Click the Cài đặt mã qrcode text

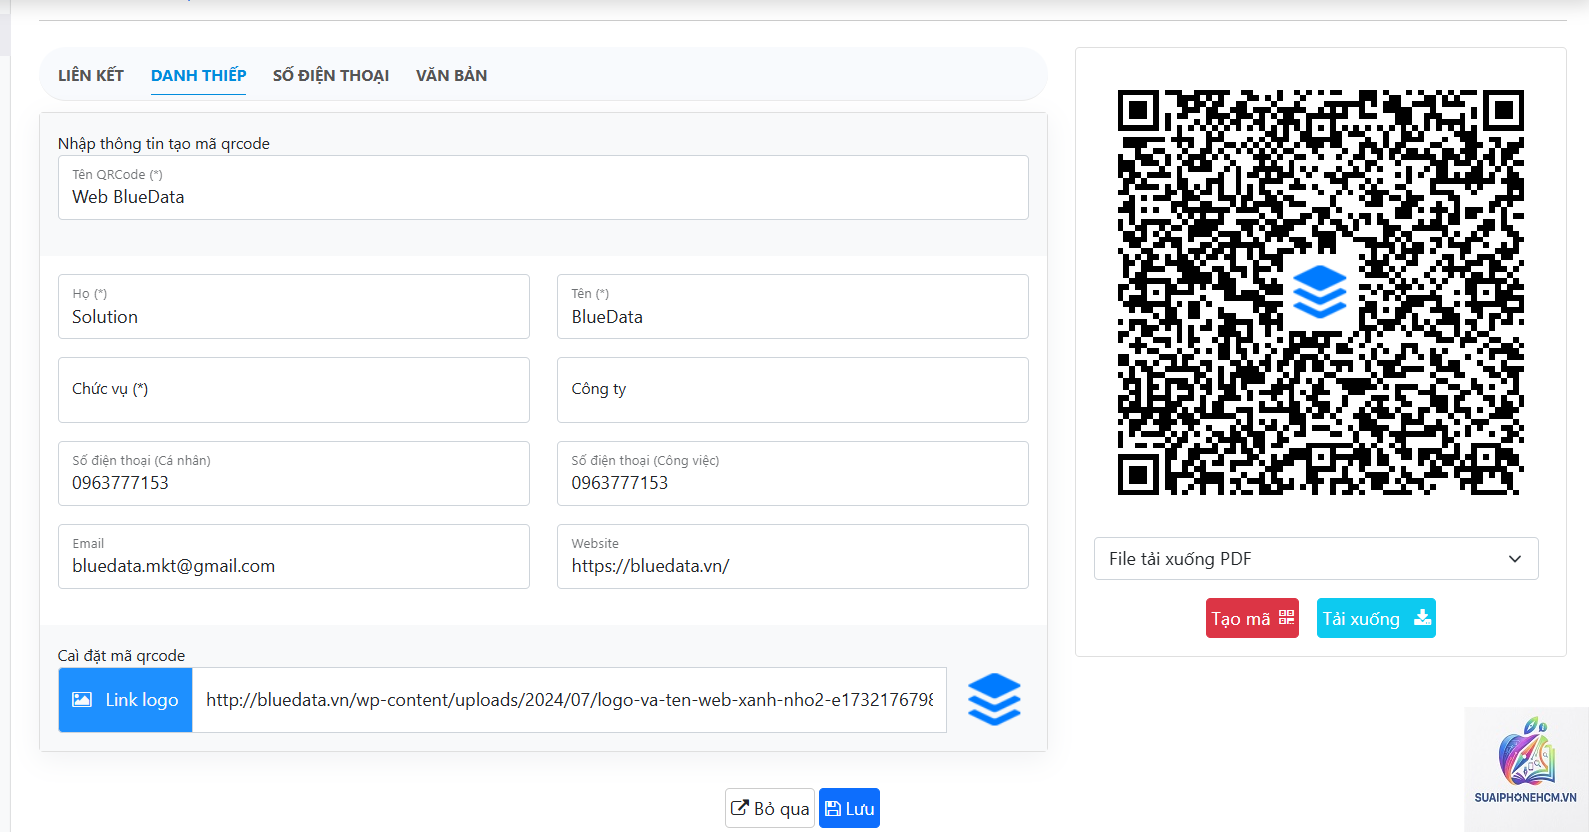click(121, 655)
